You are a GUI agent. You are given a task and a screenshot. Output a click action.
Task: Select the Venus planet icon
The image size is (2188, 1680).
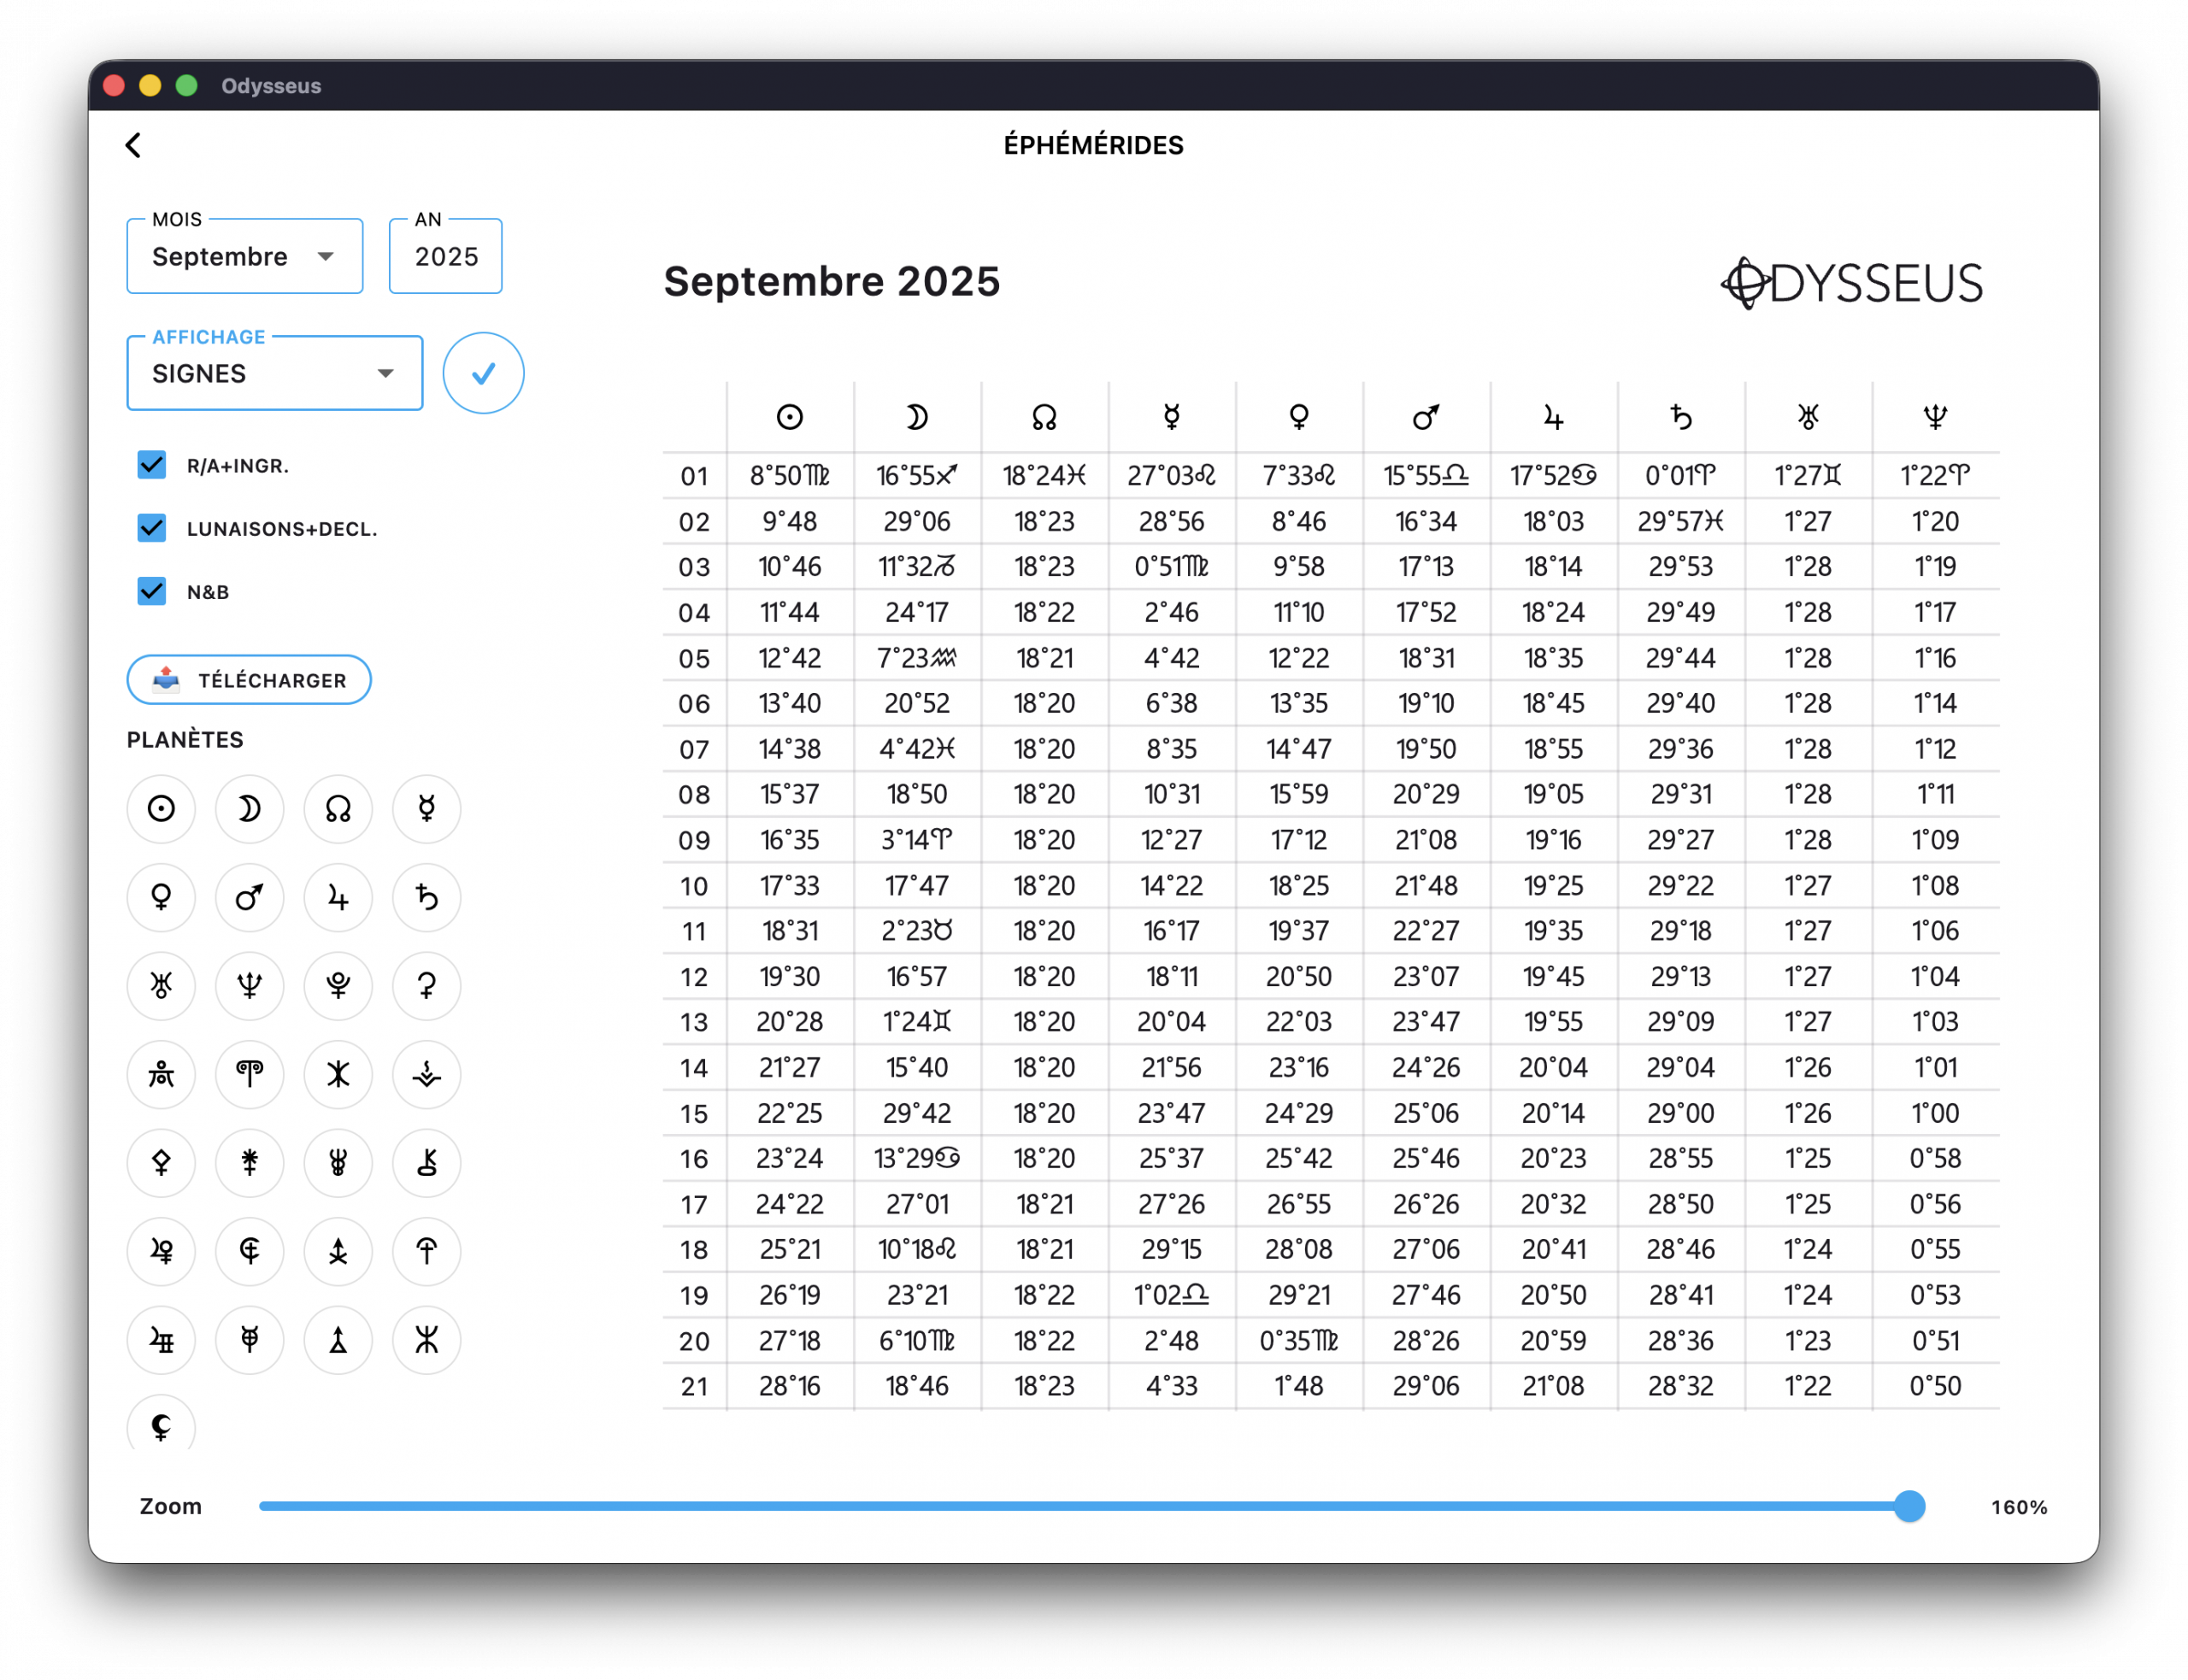tap(161, 897)
